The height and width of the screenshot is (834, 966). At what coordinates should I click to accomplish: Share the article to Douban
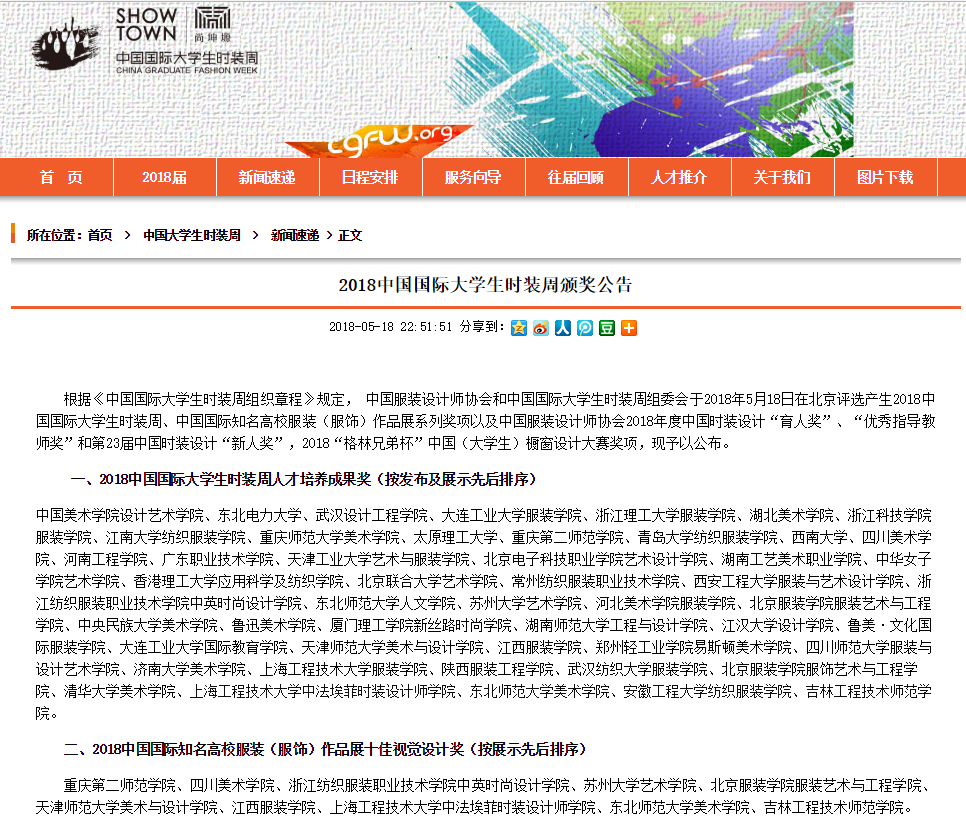click(606, 328)
